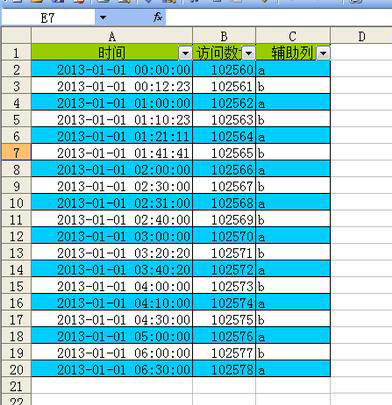Select column C header
Viewport: 392px width, 405px height.
click(293, 36)
